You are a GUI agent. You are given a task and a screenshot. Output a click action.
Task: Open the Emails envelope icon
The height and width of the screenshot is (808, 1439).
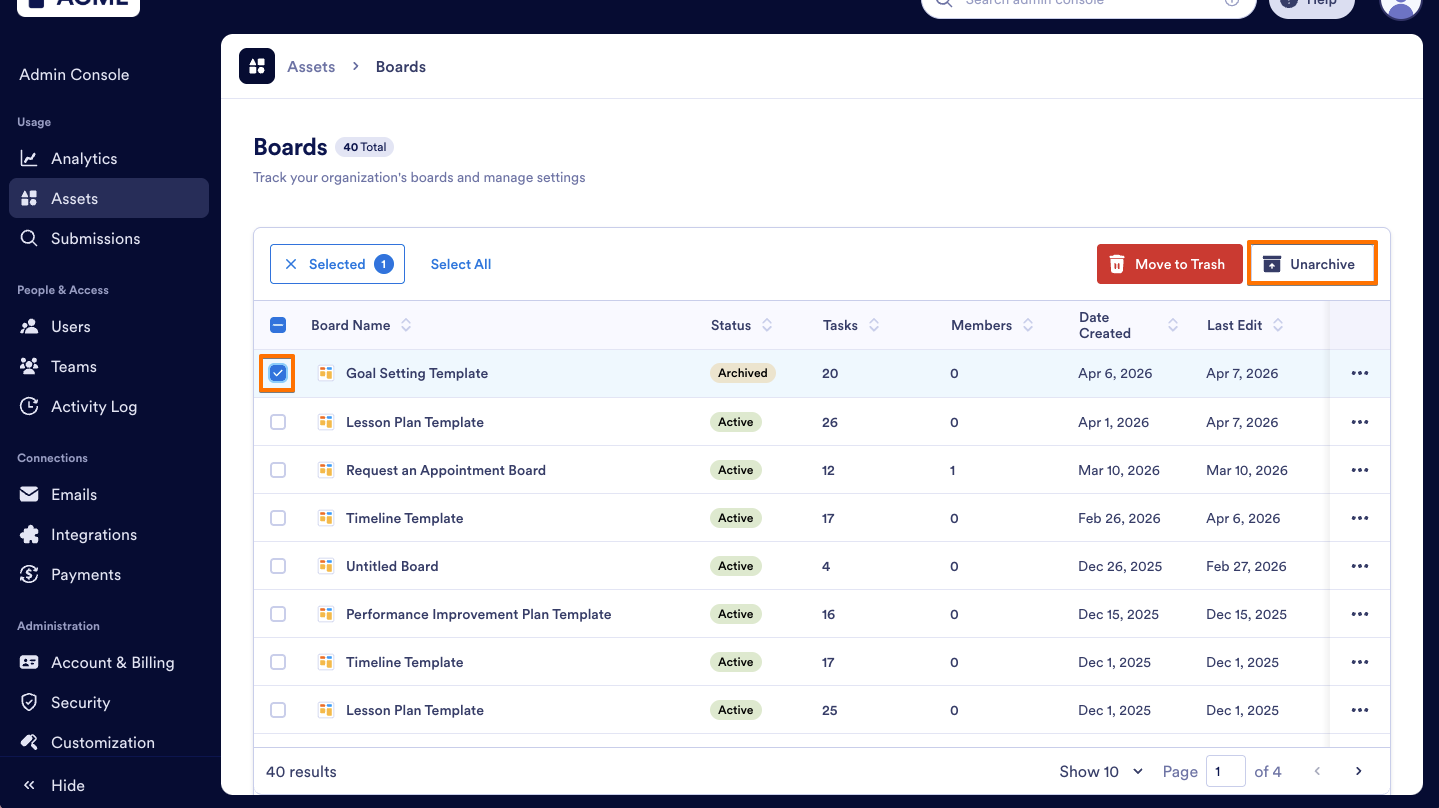click(x=28, y=494)
